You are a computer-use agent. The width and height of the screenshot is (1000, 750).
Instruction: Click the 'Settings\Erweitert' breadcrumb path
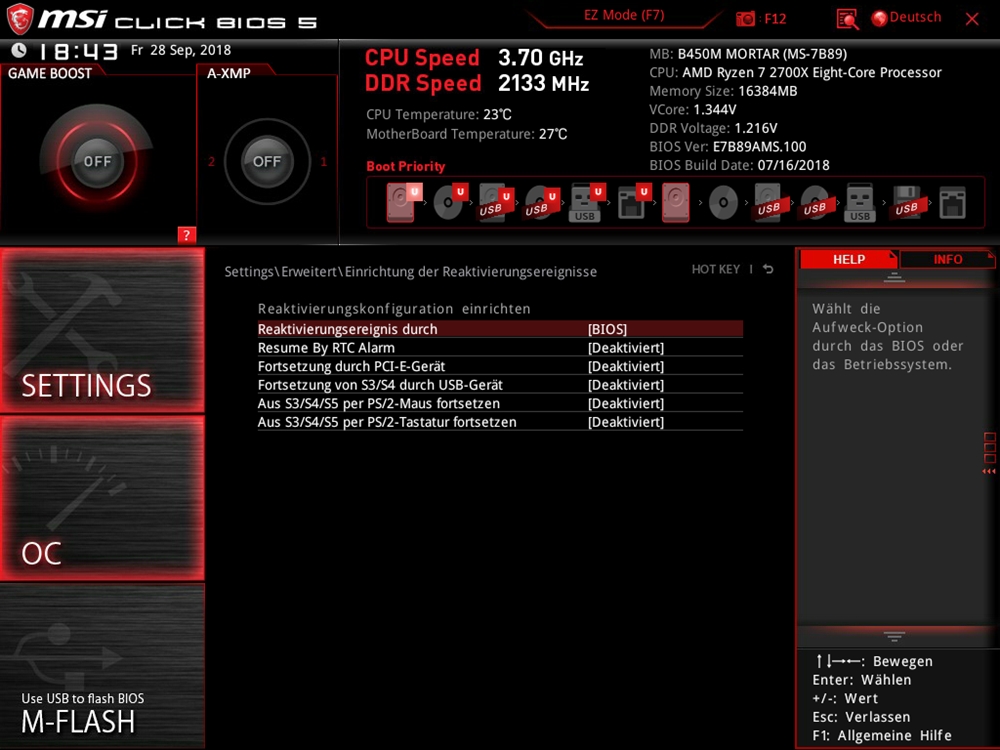pos(283,272)
